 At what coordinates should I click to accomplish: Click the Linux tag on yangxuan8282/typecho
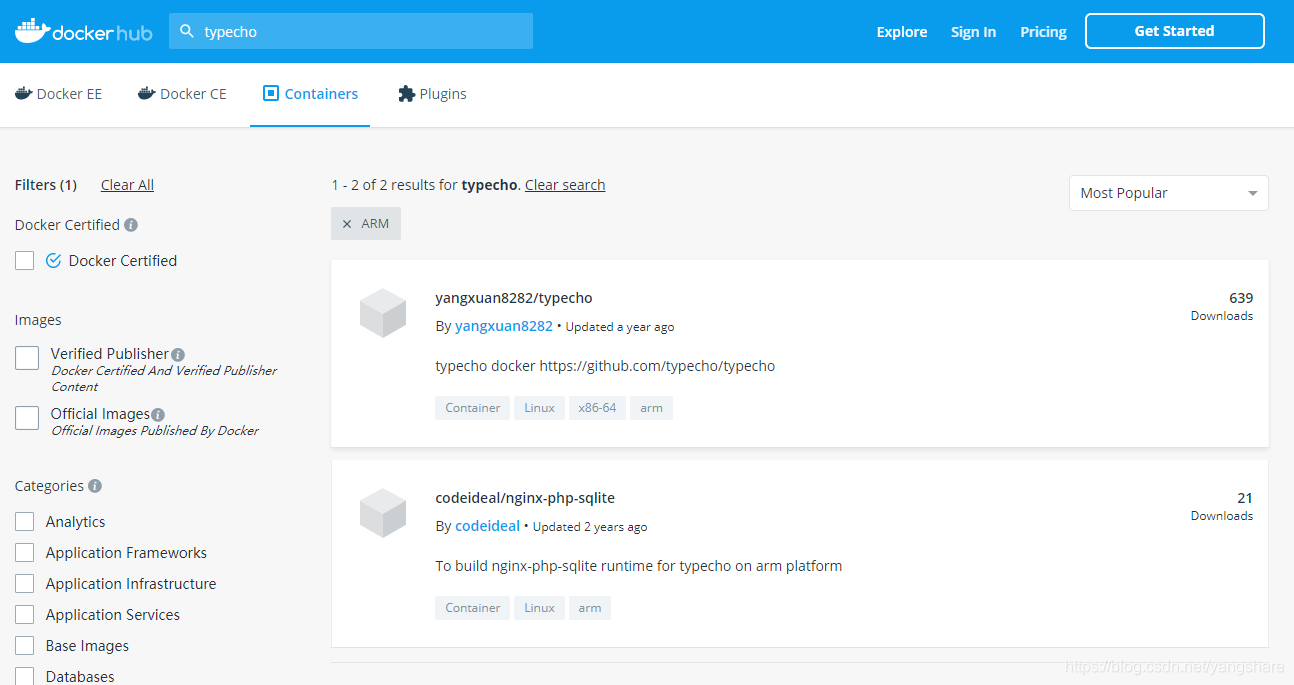point(540,408)
